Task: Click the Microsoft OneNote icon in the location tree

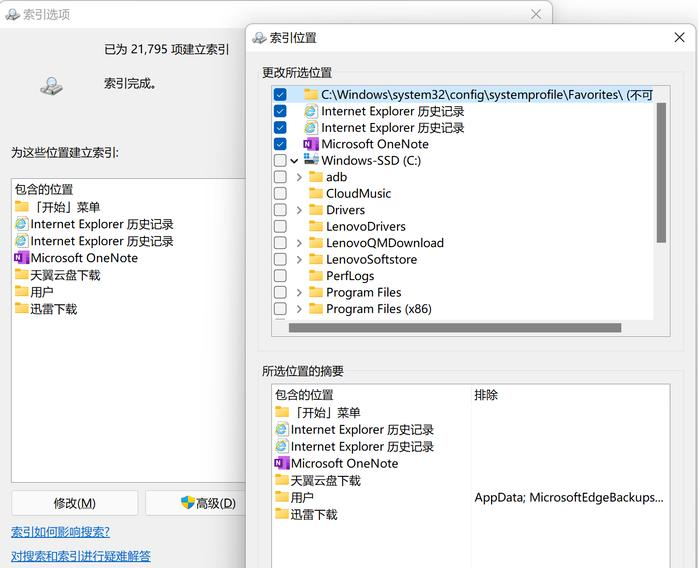Action: pos(310,144)
